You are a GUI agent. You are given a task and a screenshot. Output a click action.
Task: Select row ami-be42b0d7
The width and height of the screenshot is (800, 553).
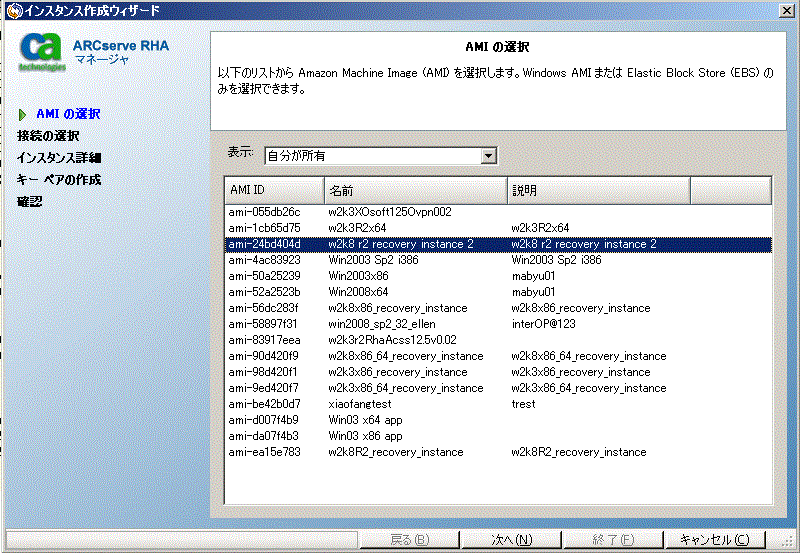click(498, 404)
